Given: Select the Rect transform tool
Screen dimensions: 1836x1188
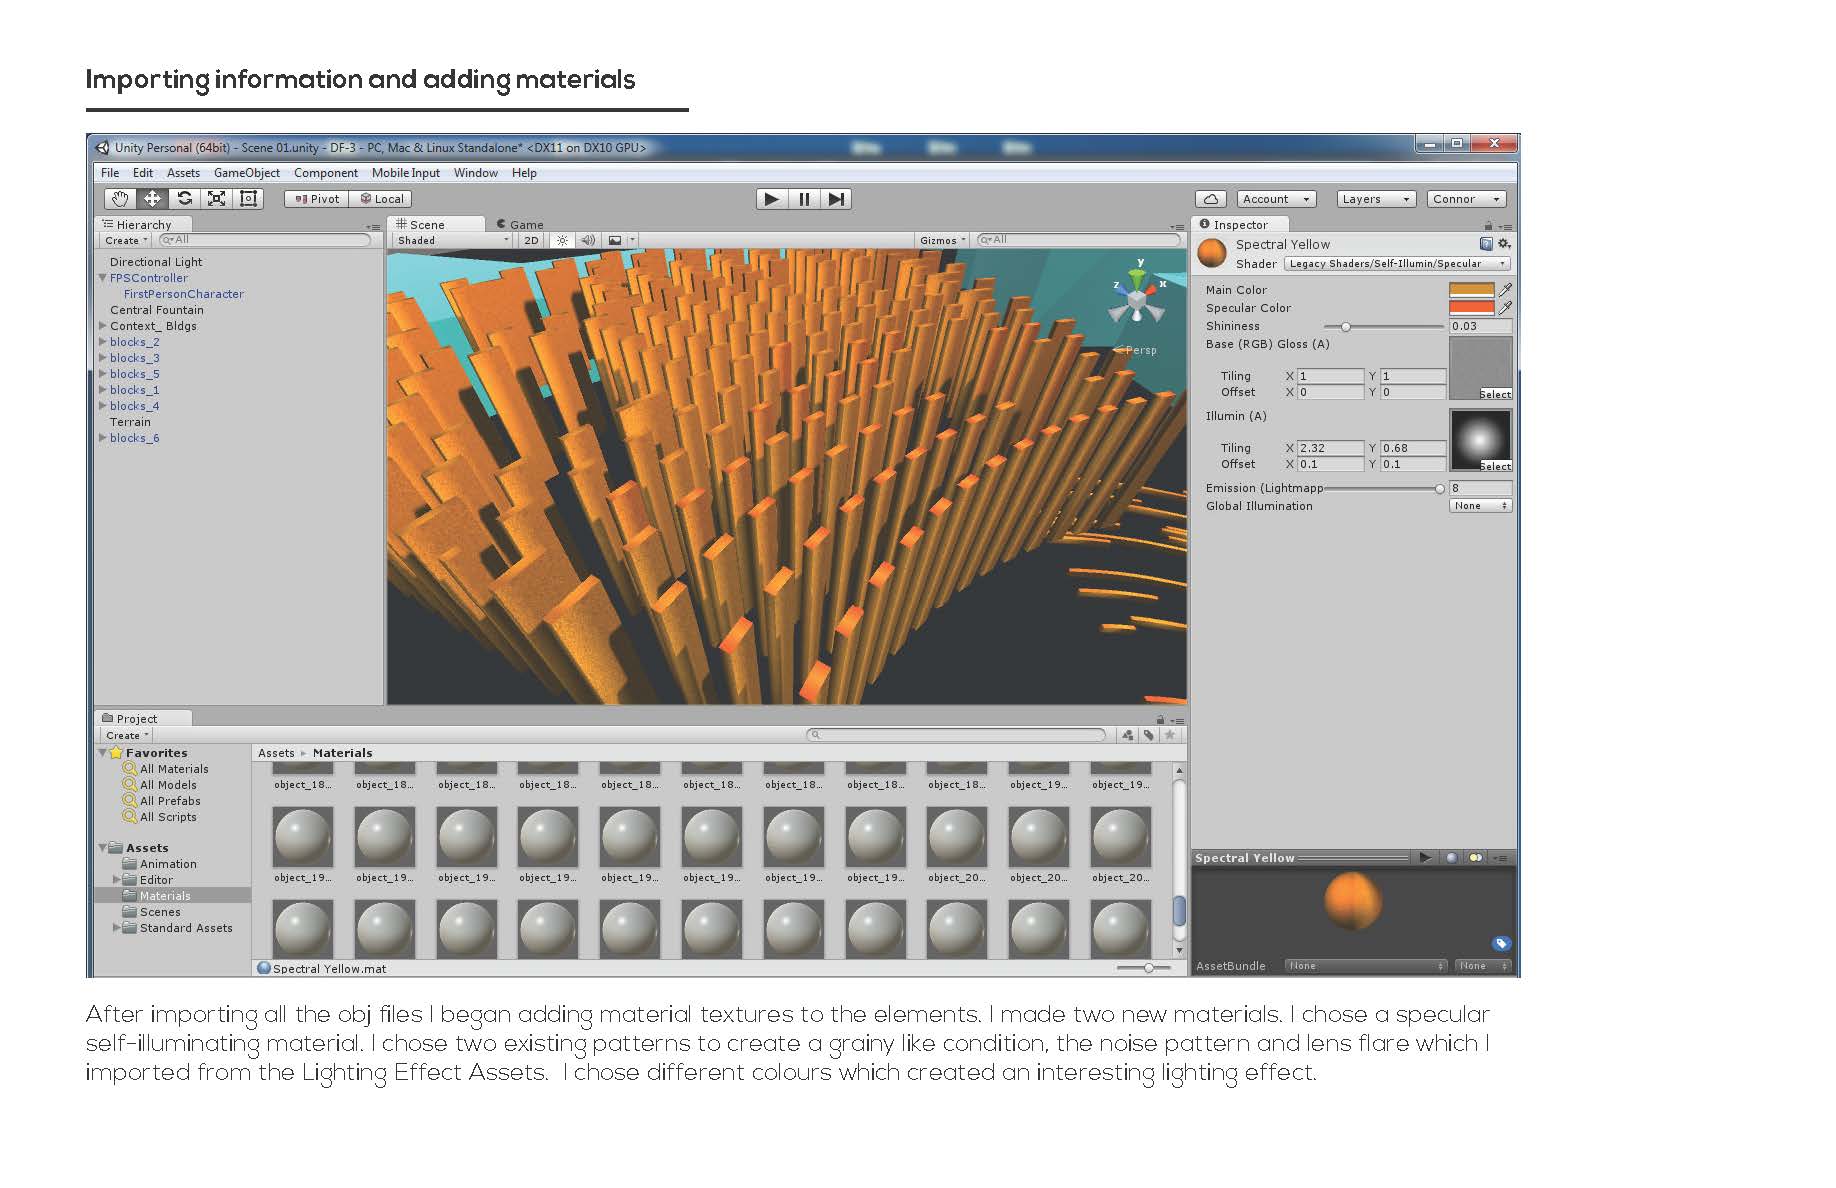Looking at the screenshot, I should (x=247, y=199).
